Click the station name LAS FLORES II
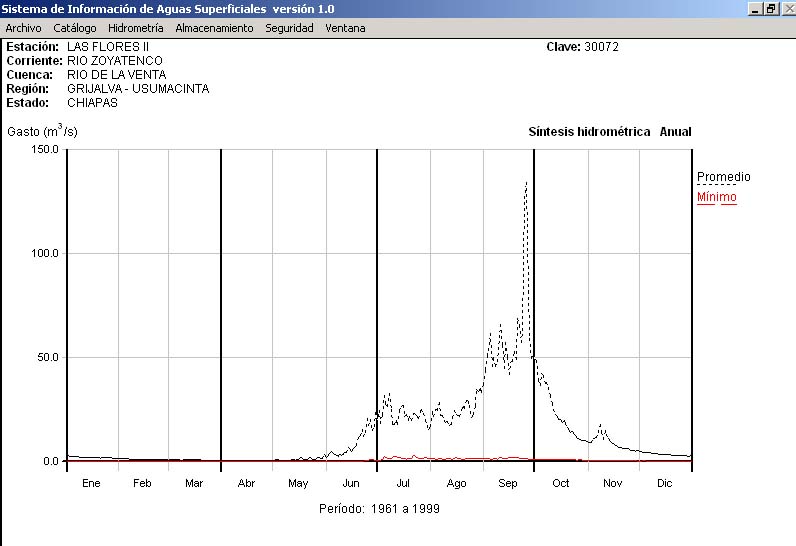Viewport: 796px width, 546px height. coord(107,47)
